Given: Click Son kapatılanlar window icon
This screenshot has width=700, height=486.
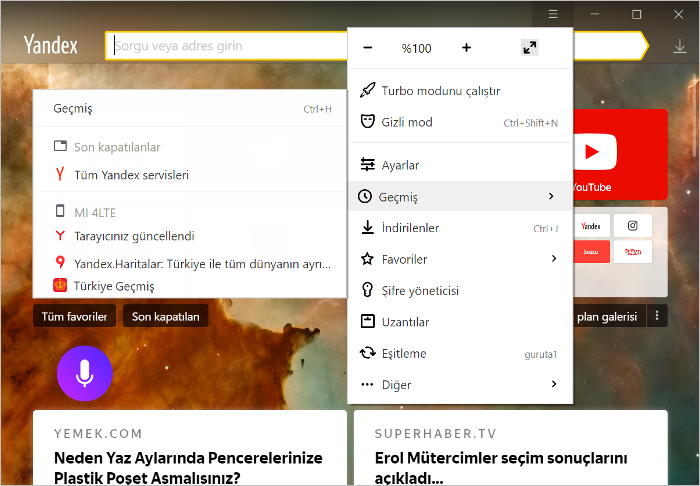Looking at the screenshot, I should (60, 146).
